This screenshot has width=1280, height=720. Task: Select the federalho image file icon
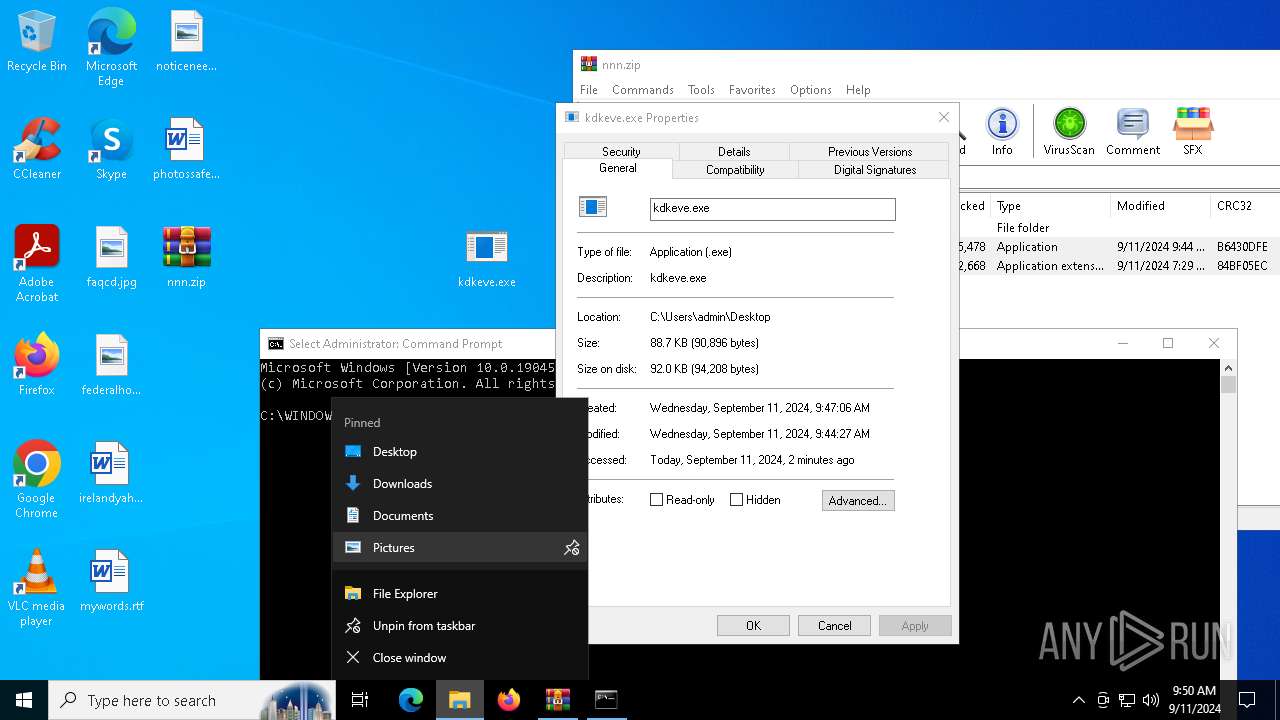click(111, 366)
